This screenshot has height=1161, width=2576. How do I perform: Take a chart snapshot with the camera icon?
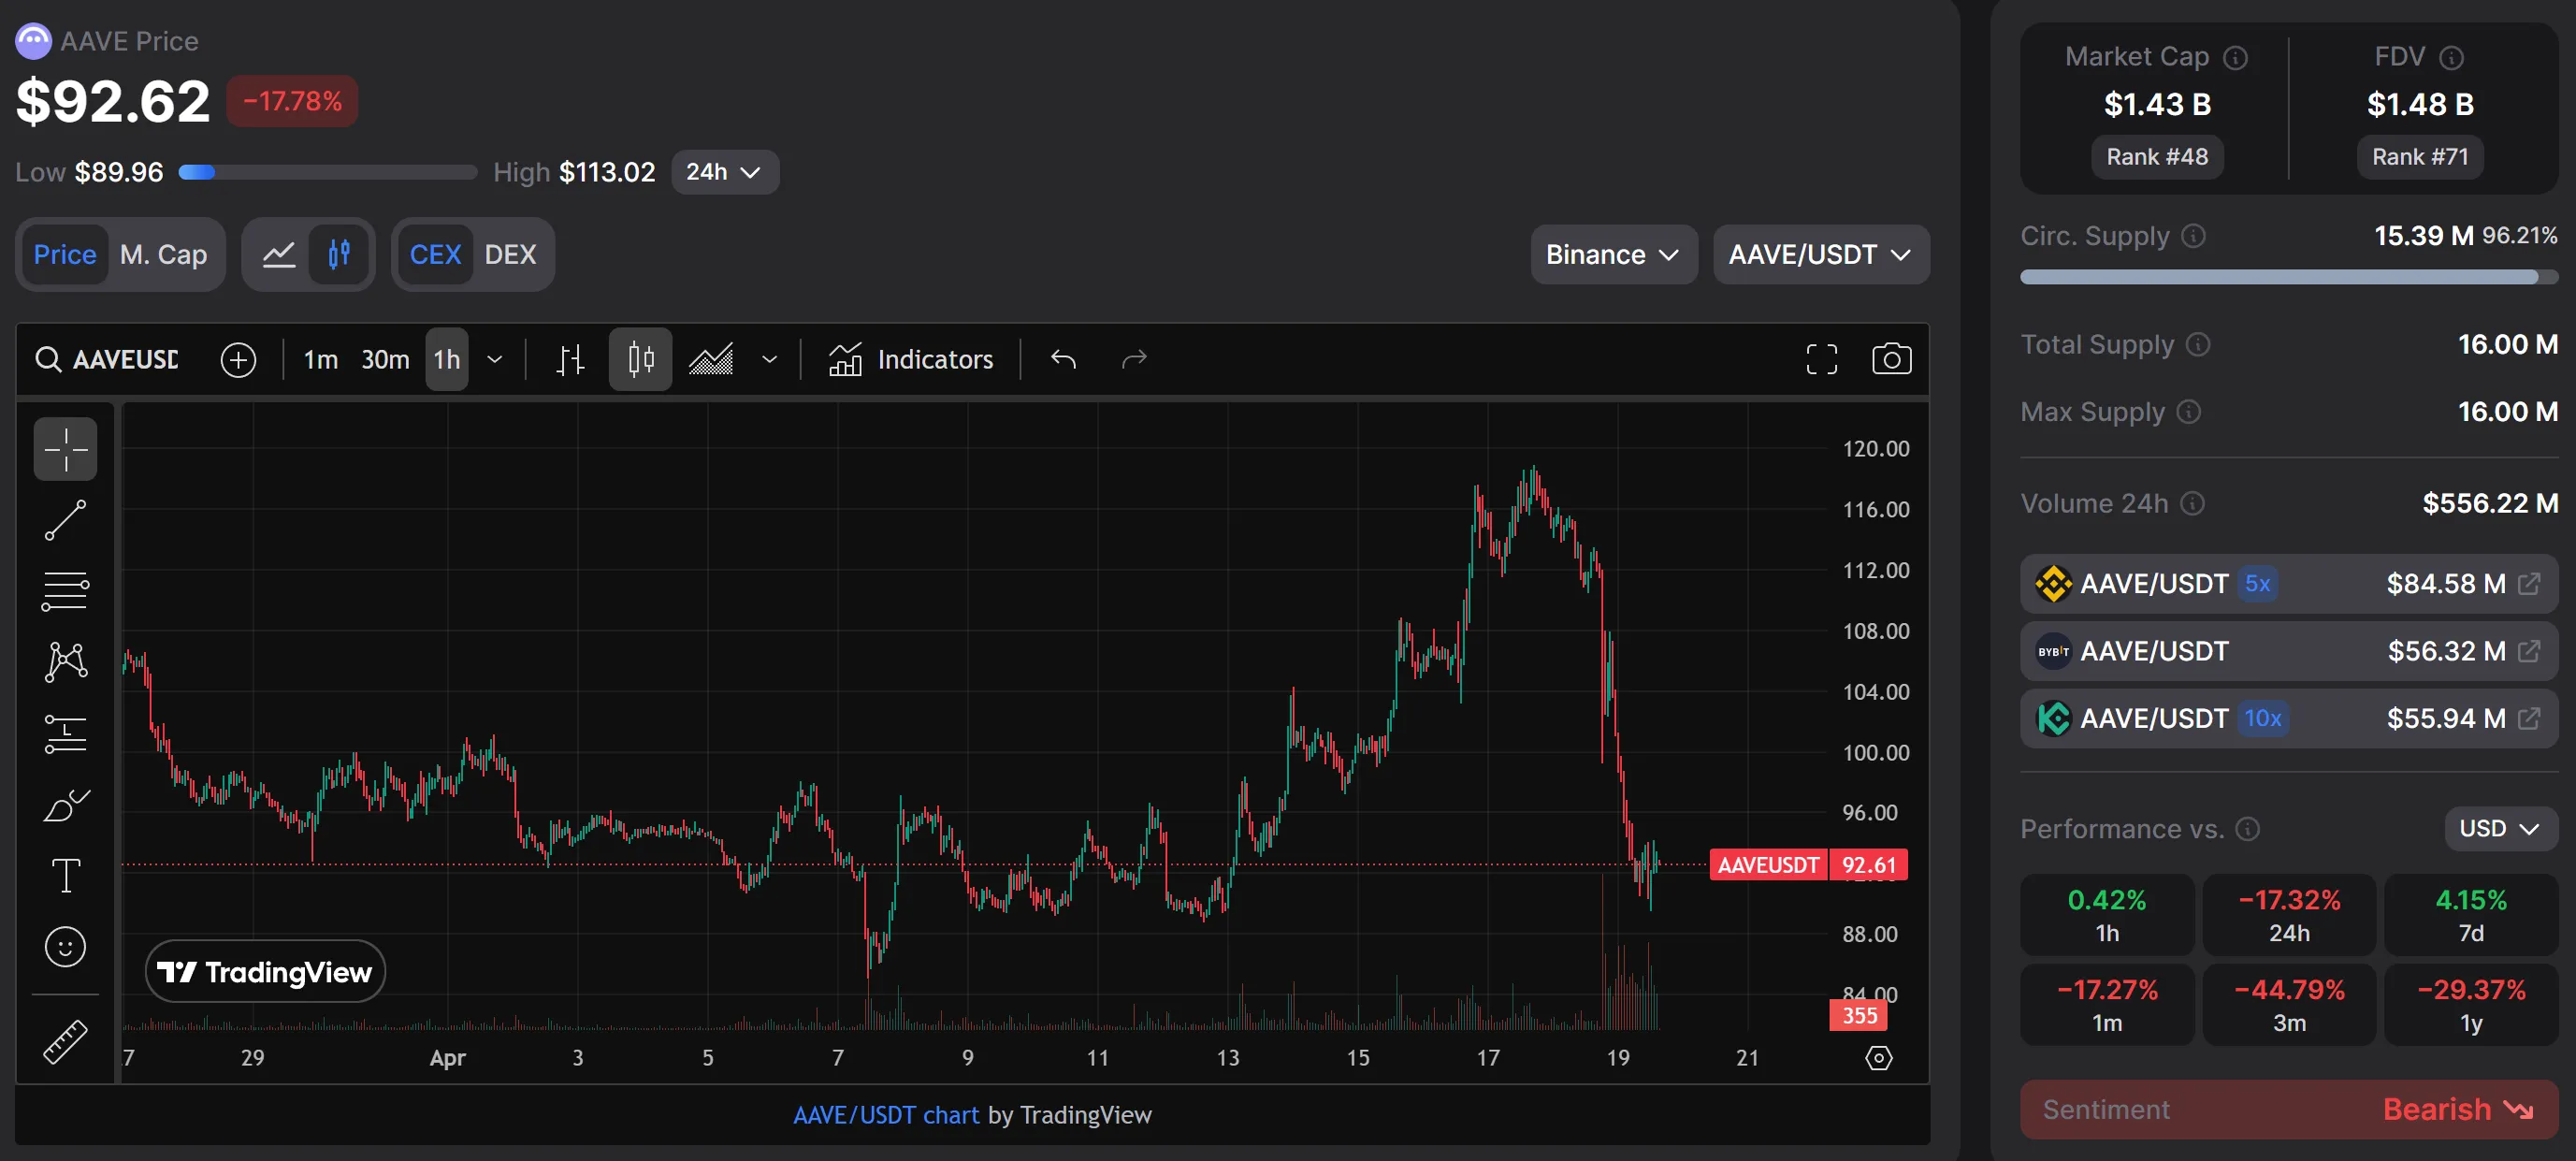tap(1891, 359)
